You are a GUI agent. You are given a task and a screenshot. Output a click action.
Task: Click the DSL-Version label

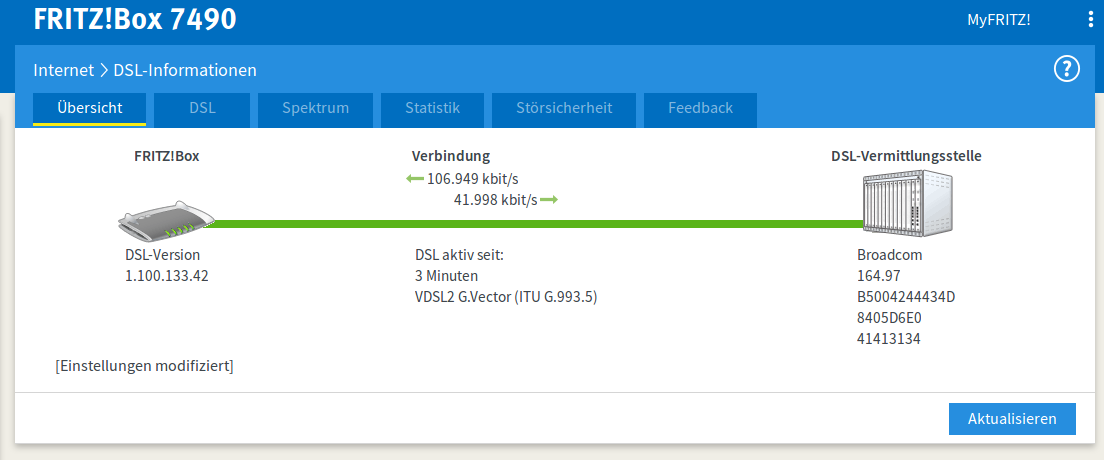point(163,255)
